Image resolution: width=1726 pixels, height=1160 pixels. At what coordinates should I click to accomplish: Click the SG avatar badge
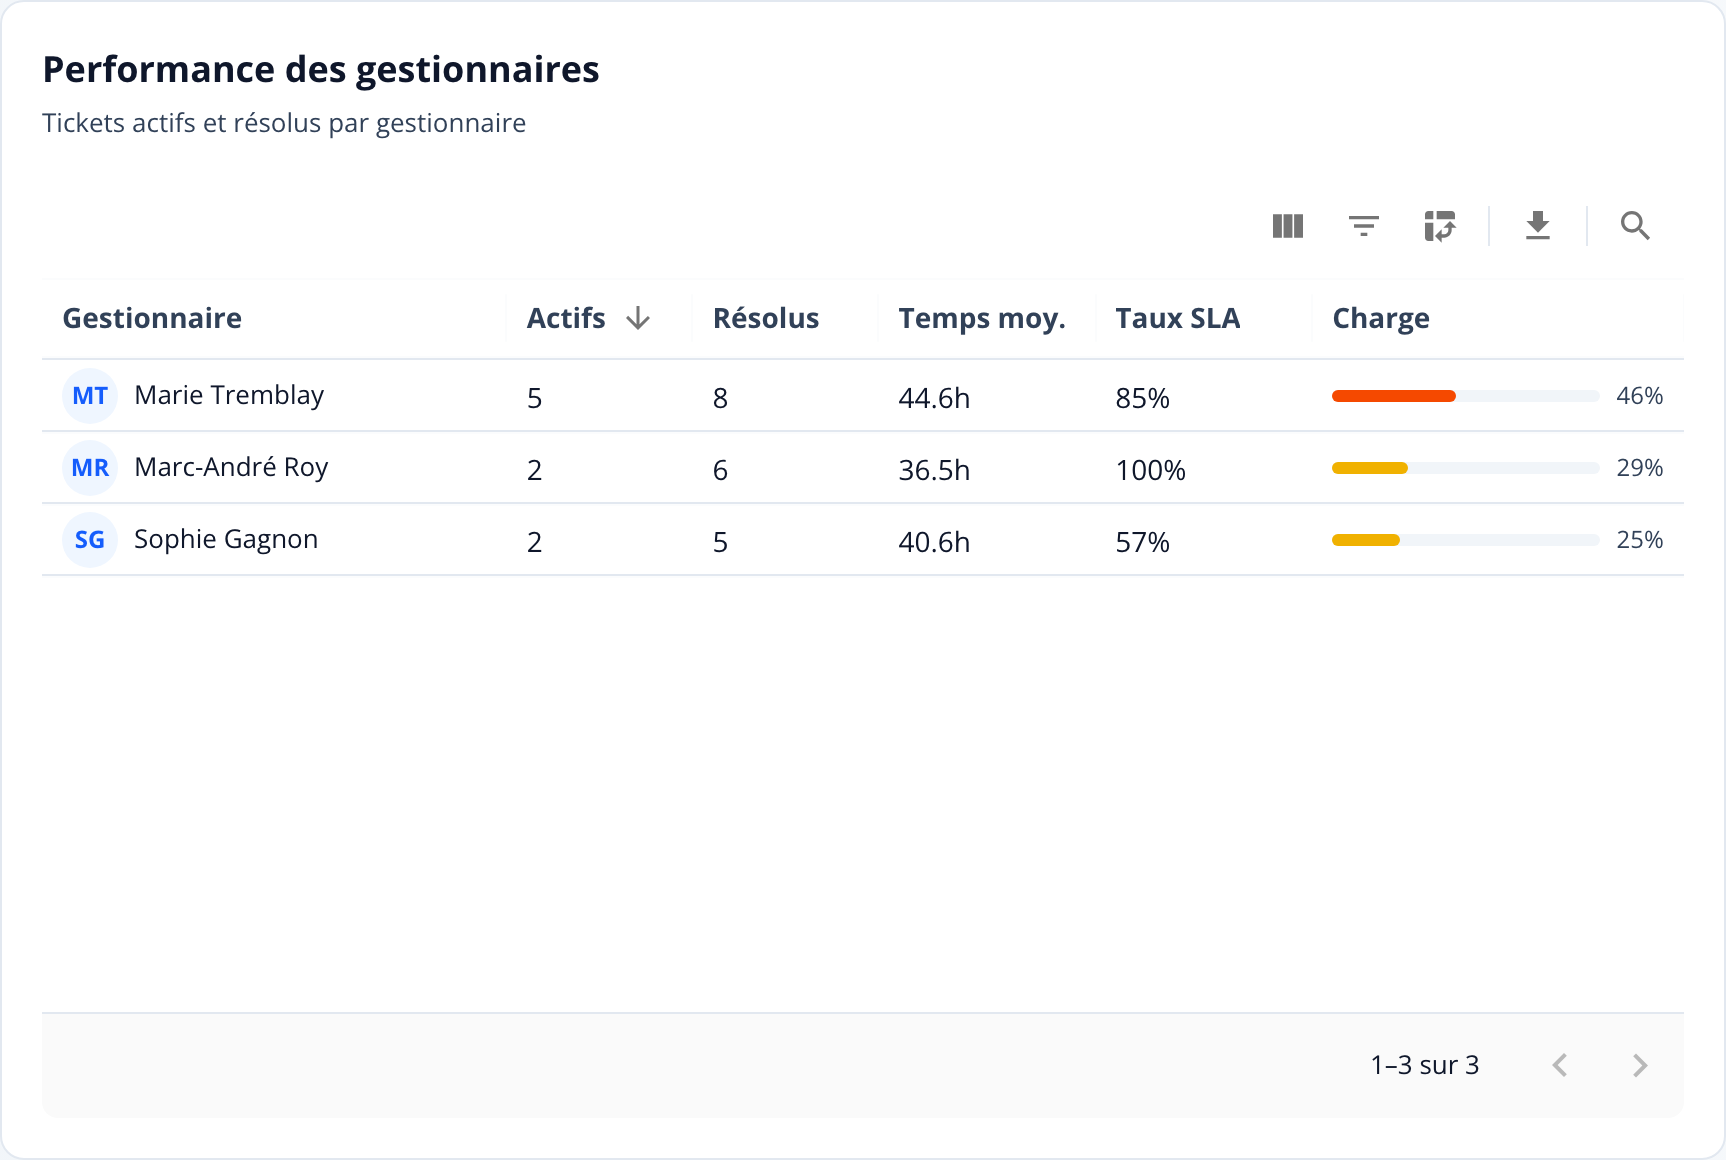pos(90,540)
